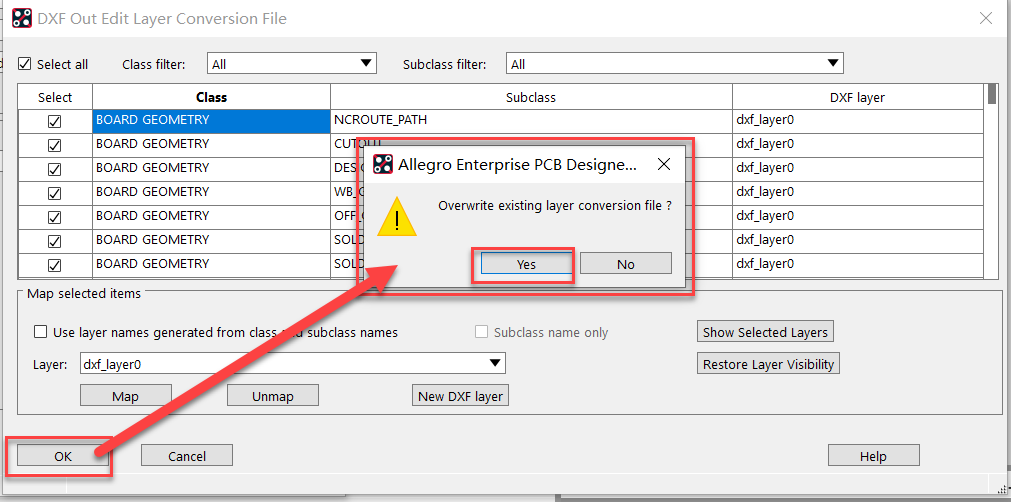Viewport: 1011px width, 502px height.
Task: Decline overwrite with the No button
Action: click(625, 264)
